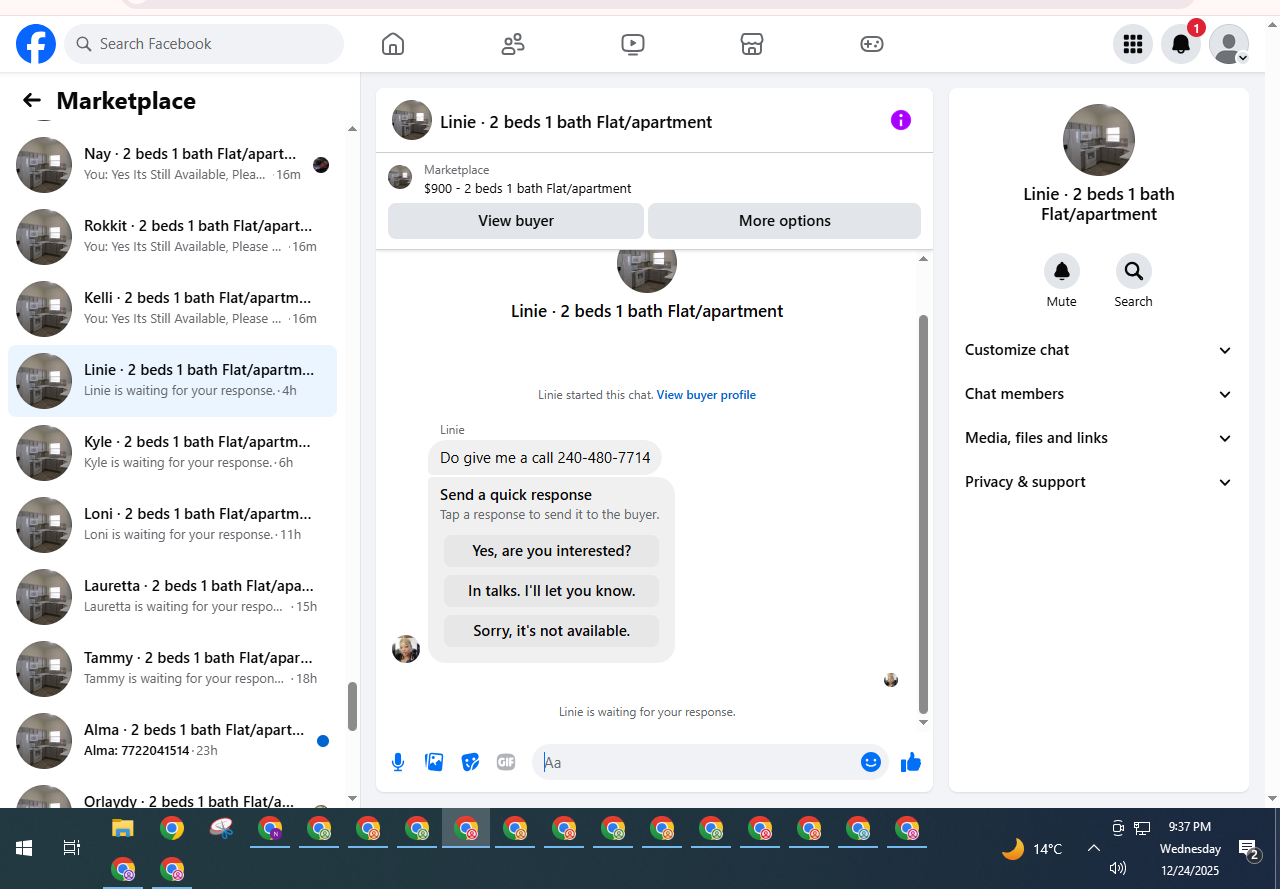The image size is (1280, 889).
Task: Go to the Home feed tab icon
Action: [393, 44]
